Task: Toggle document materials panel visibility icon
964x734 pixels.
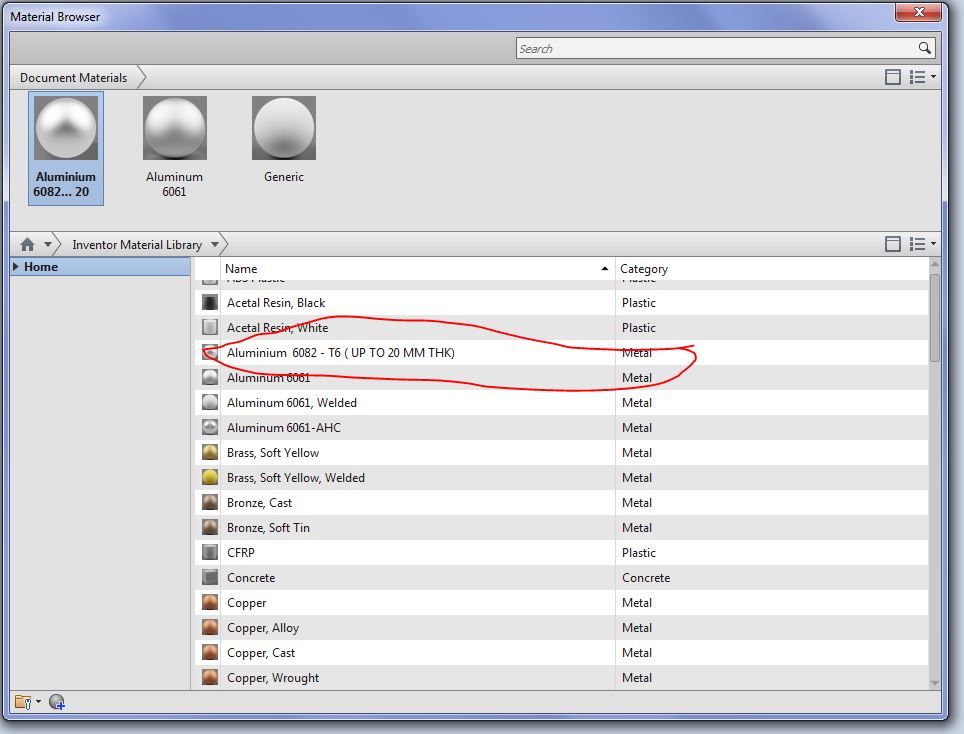Action: point(893,77)
